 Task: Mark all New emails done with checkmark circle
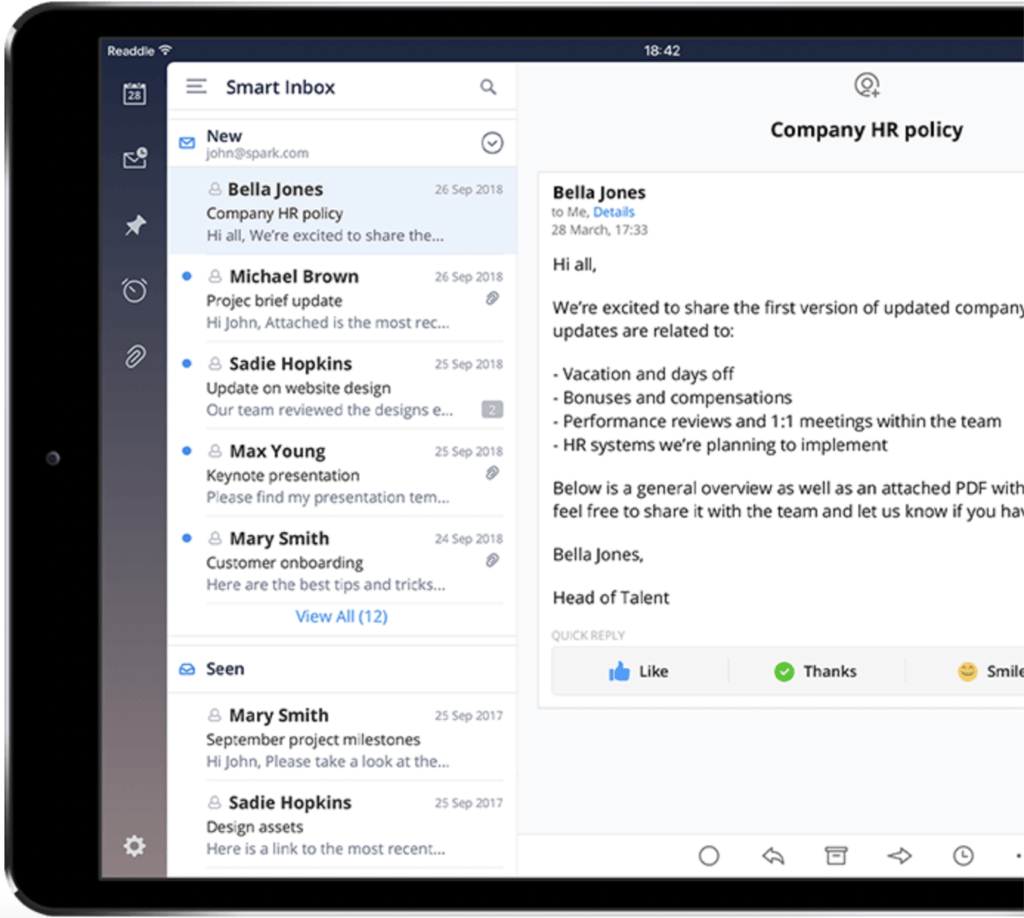pos(492,142)
